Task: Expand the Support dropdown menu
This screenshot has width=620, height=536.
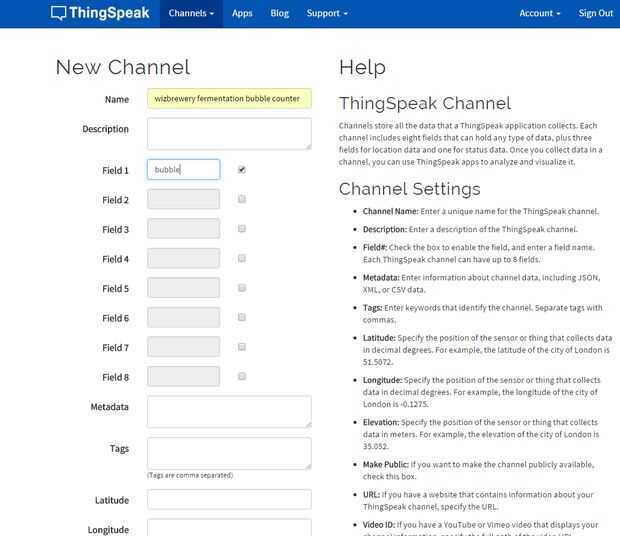Action: click(x=327, y=13)
